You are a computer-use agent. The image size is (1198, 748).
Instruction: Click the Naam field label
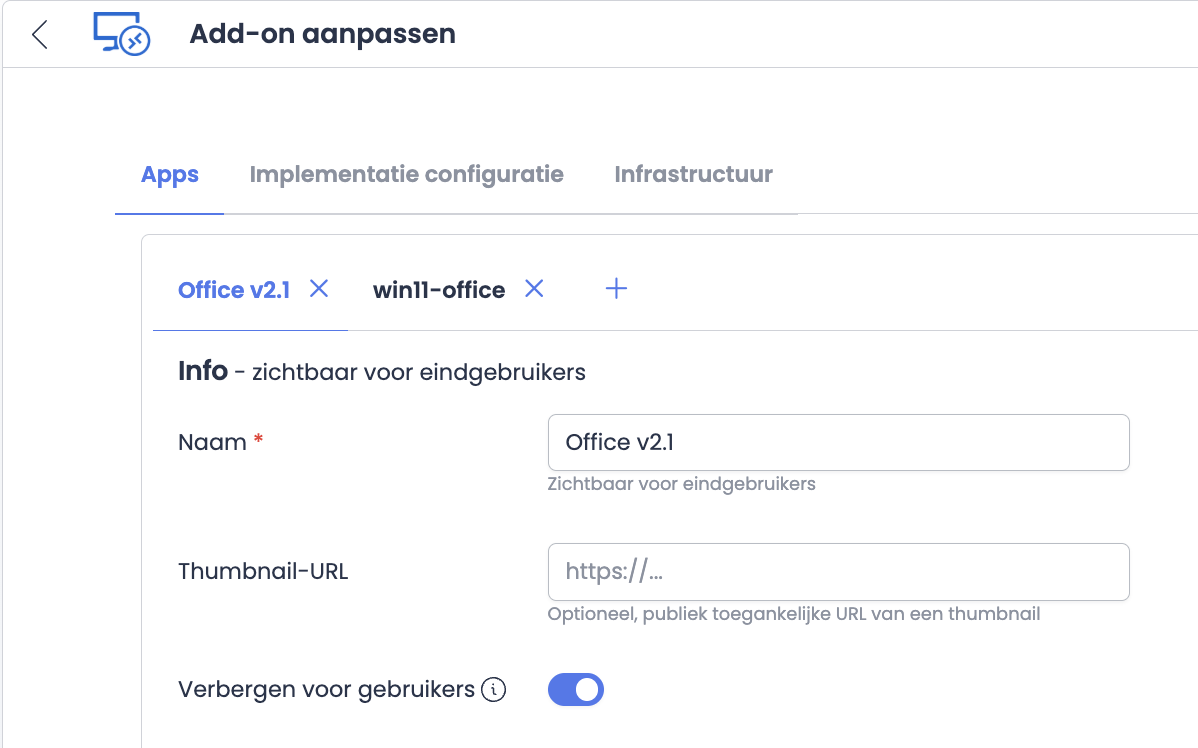click(x=212, y=443)
